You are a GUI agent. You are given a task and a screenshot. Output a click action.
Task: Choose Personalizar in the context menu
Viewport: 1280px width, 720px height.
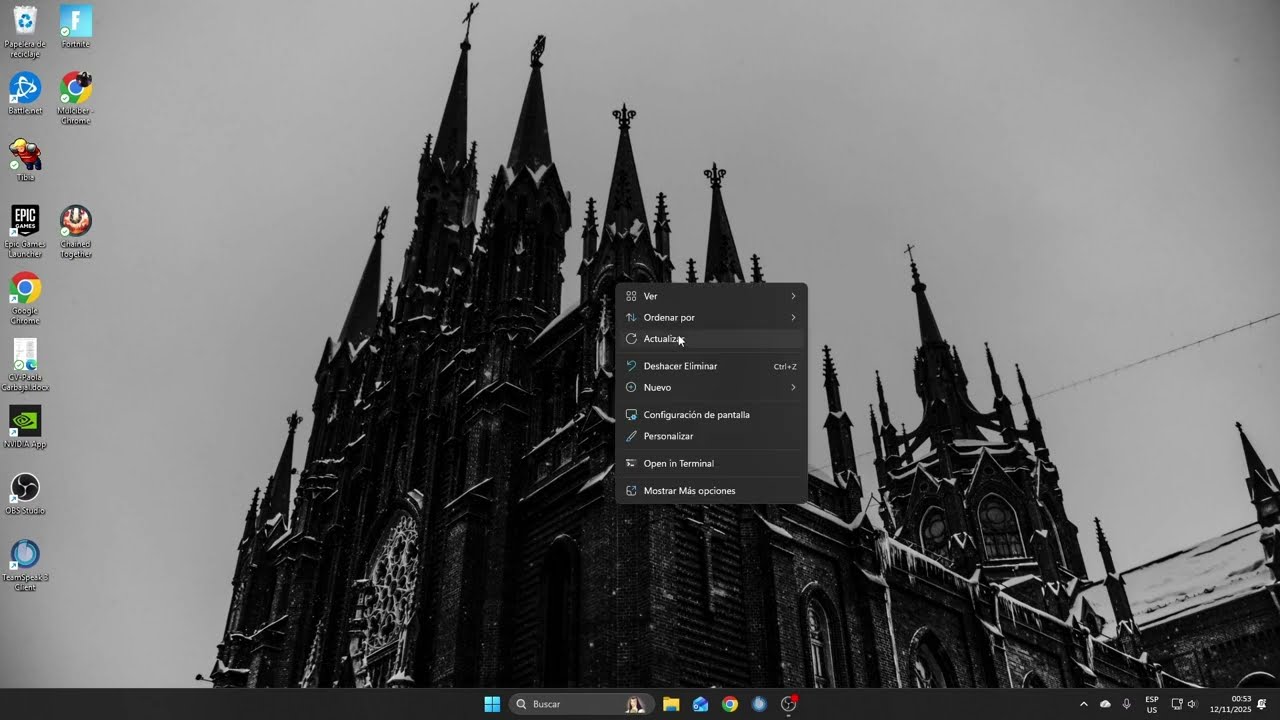[711, 436]
